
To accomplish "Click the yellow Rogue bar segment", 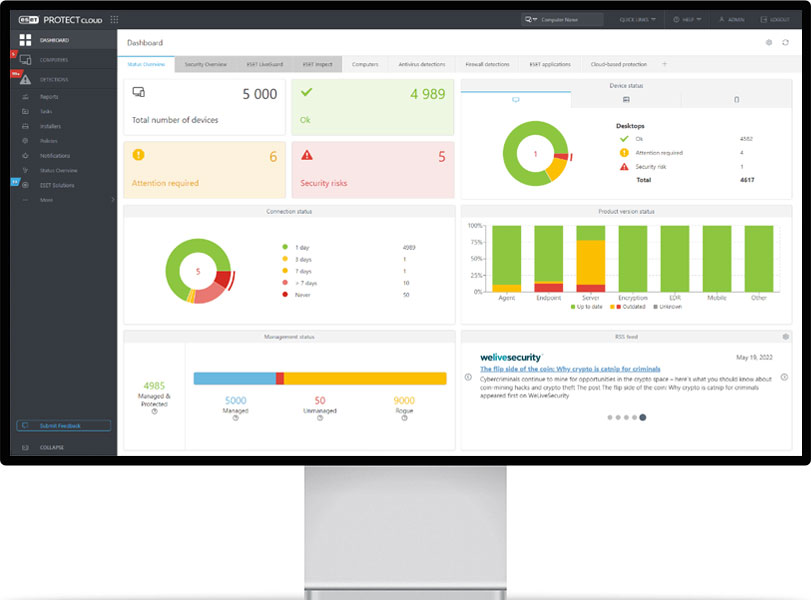I will click(x=365, y=378).
